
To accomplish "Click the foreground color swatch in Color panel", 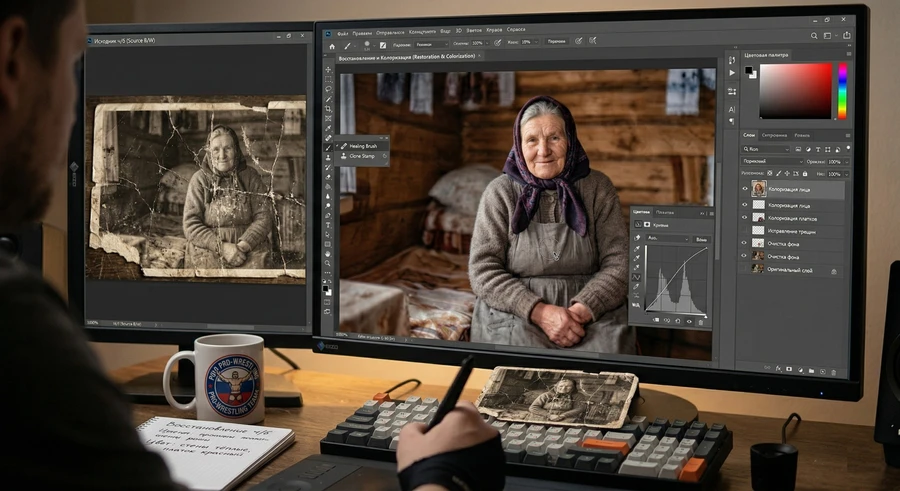I will [748, 70].
